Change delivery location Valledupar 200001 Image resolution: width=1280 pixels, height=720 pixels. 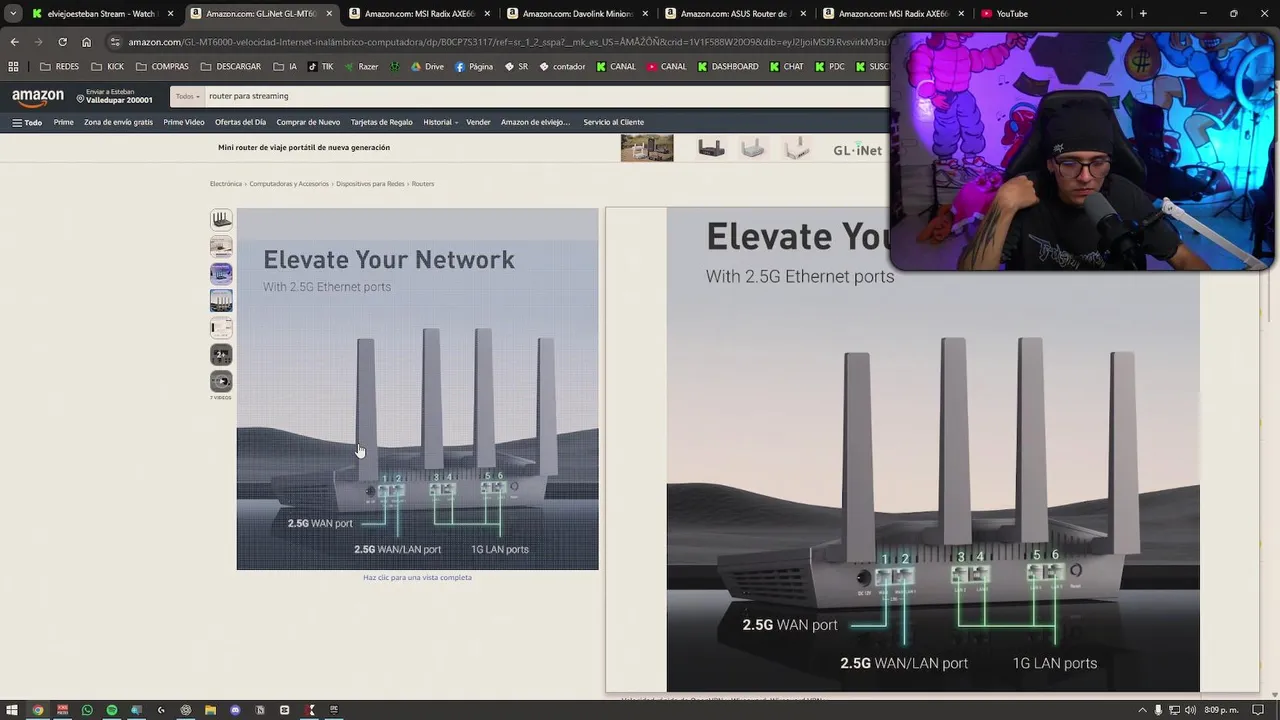(115, 96)
